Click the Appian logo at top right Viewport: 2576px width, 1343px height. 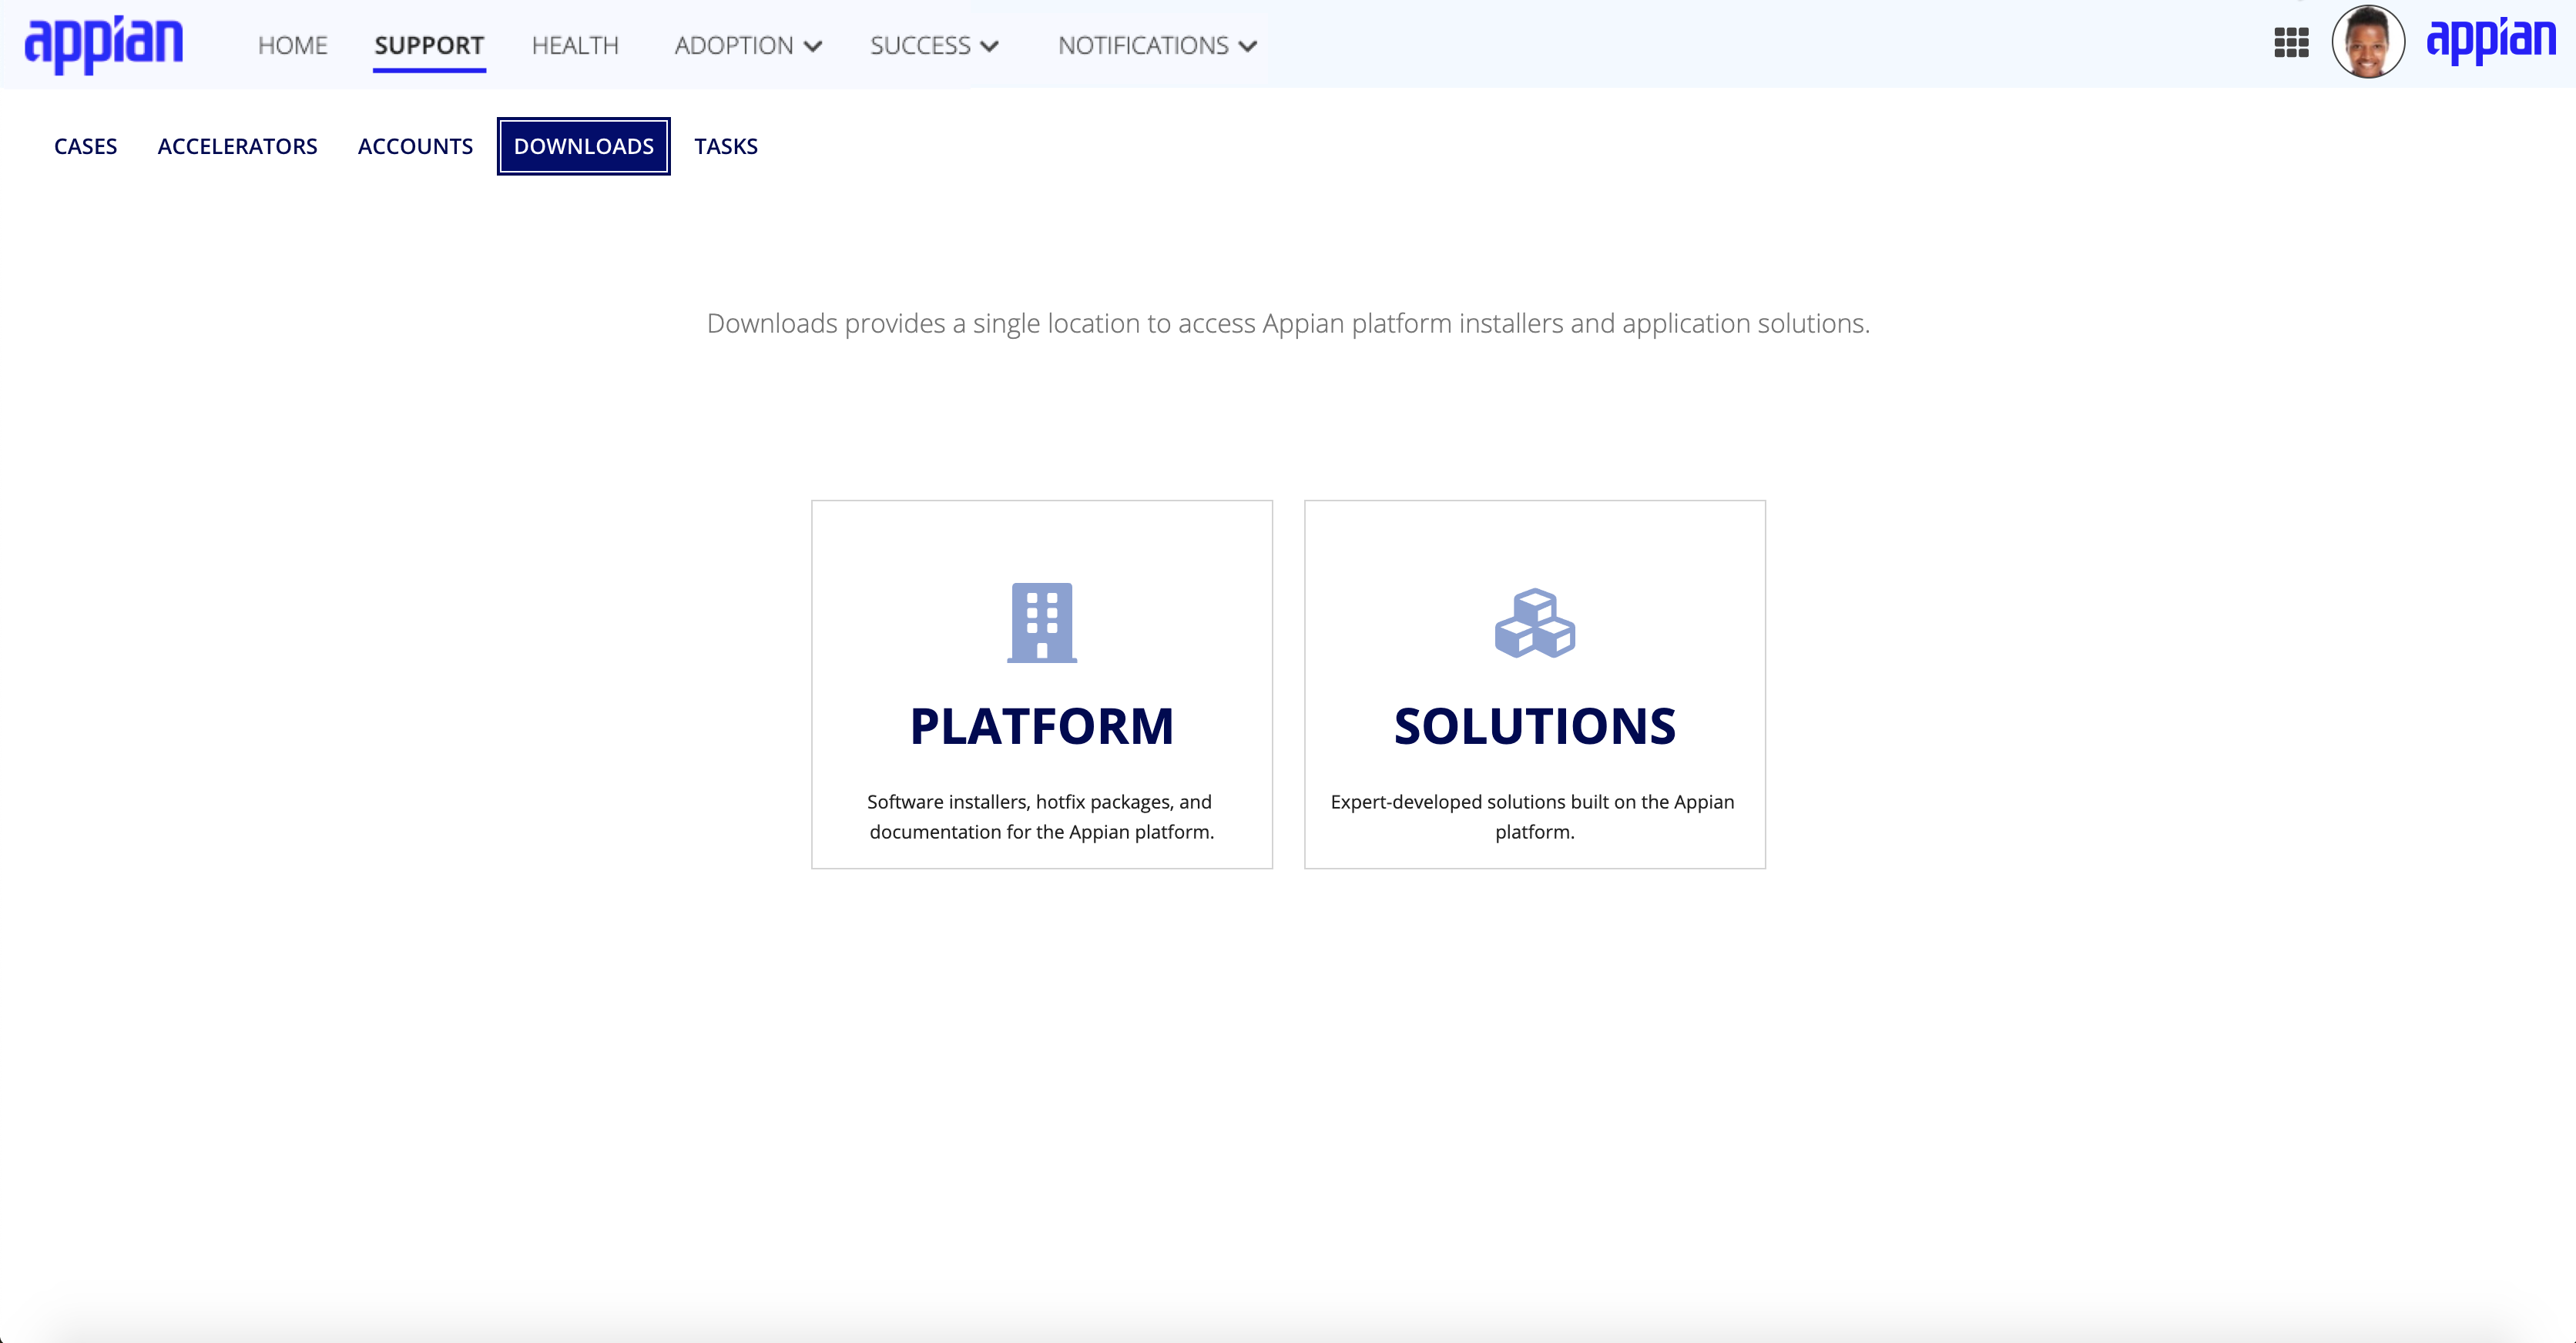click(x=2491, y=41)
